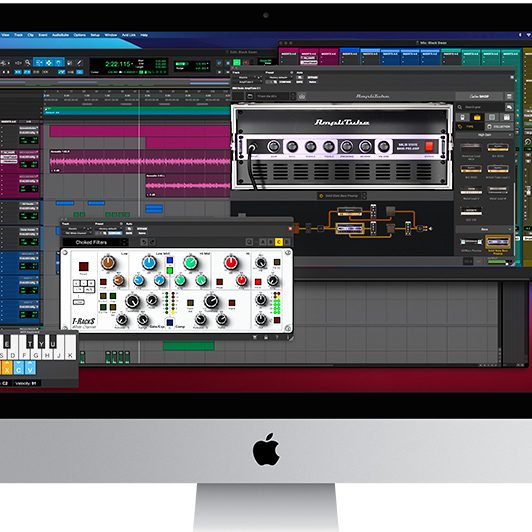Show stomp pedals gear category in AmpliTube
Screen dimensions: 532x532
(x=462, y=117)
